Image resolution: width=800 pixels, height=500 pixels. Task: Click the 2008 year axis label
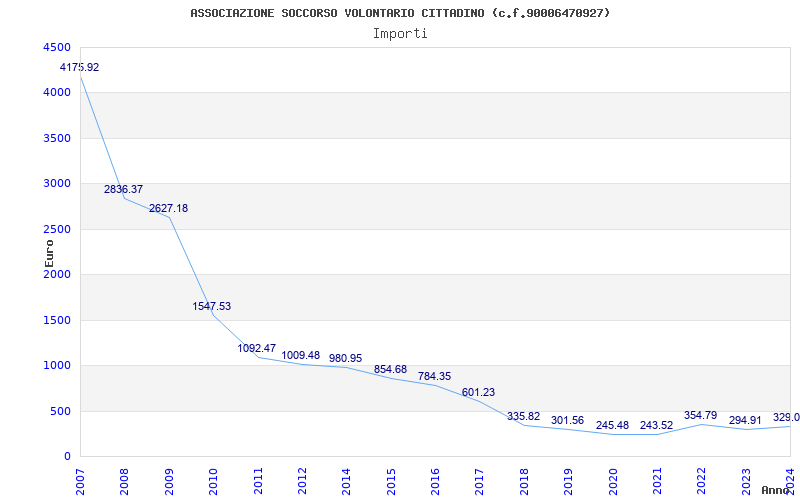(124, 481)
